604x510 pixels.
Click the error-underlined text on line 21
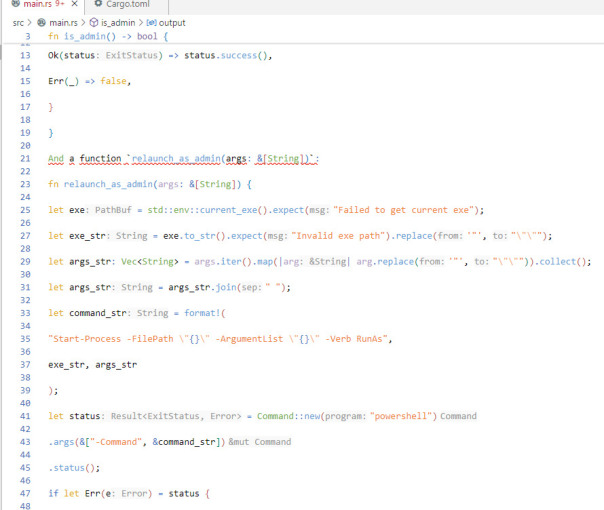[183, 158]
